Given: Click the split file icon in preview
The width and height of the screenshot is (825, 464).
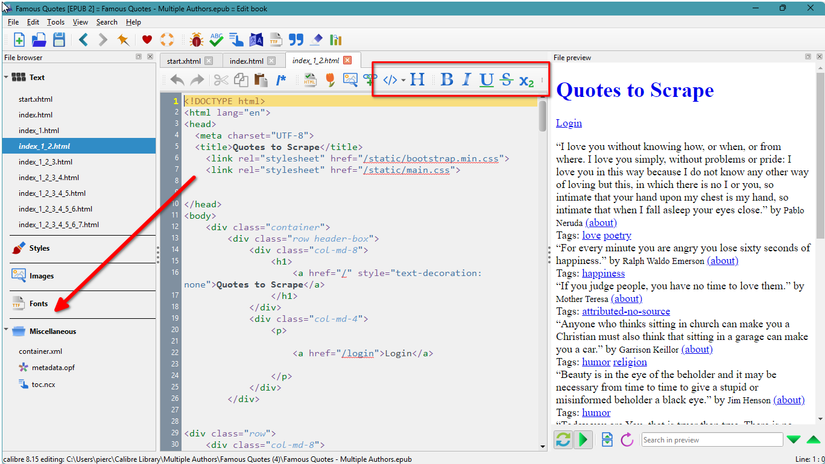Looking at the screenshot, I should [607, 439].
